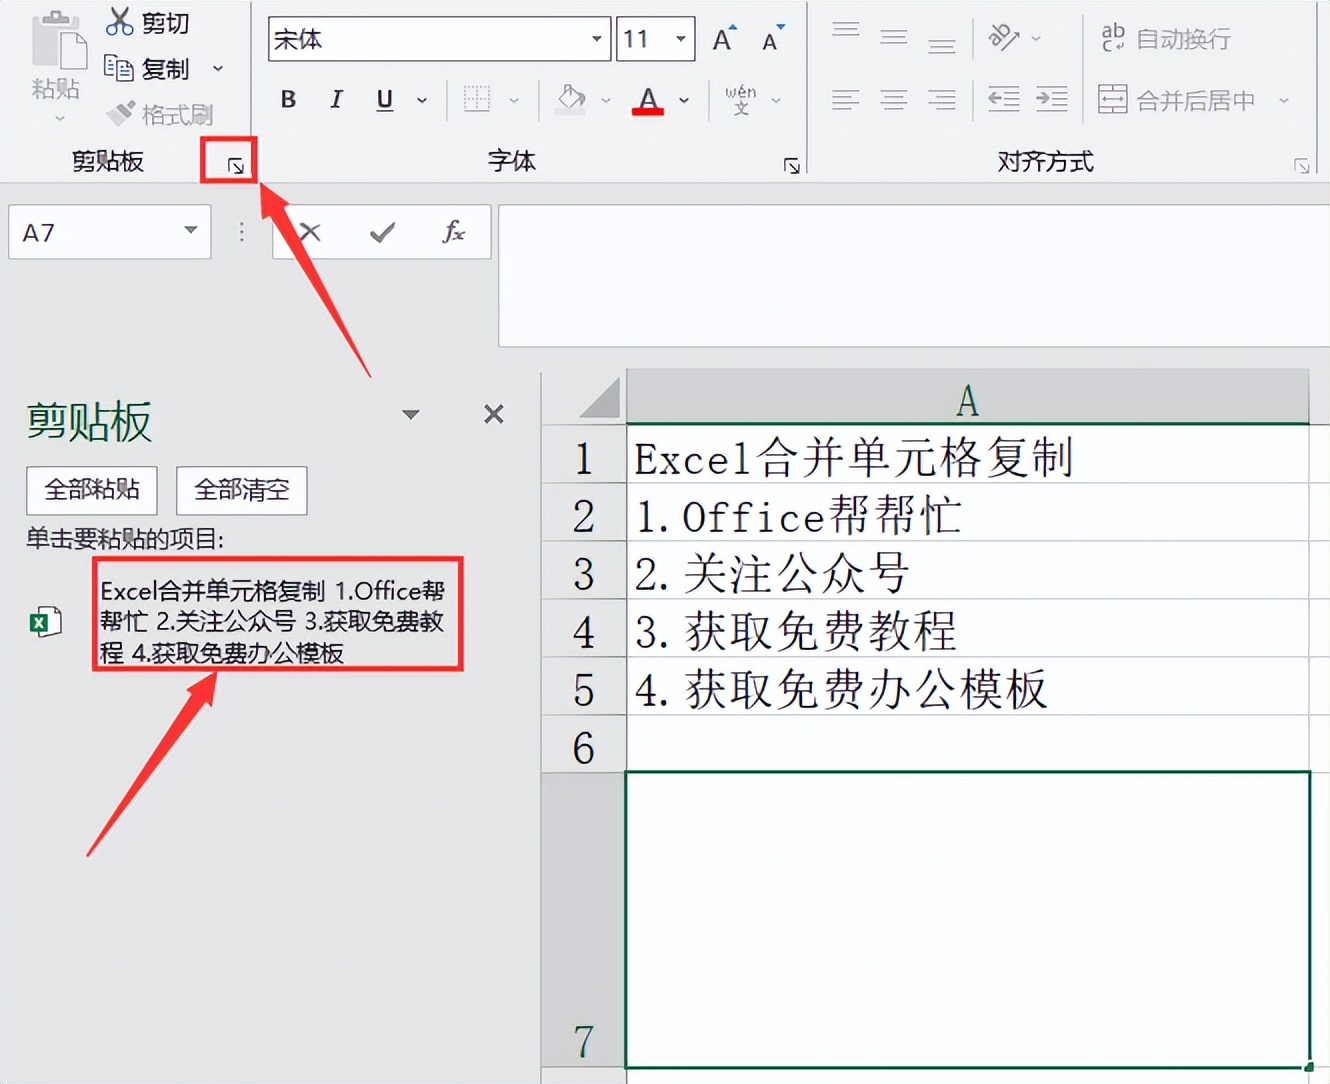Decrease font size with smaller A
The height and width of the screenshot is (1084, 1330).
[772, 40]
